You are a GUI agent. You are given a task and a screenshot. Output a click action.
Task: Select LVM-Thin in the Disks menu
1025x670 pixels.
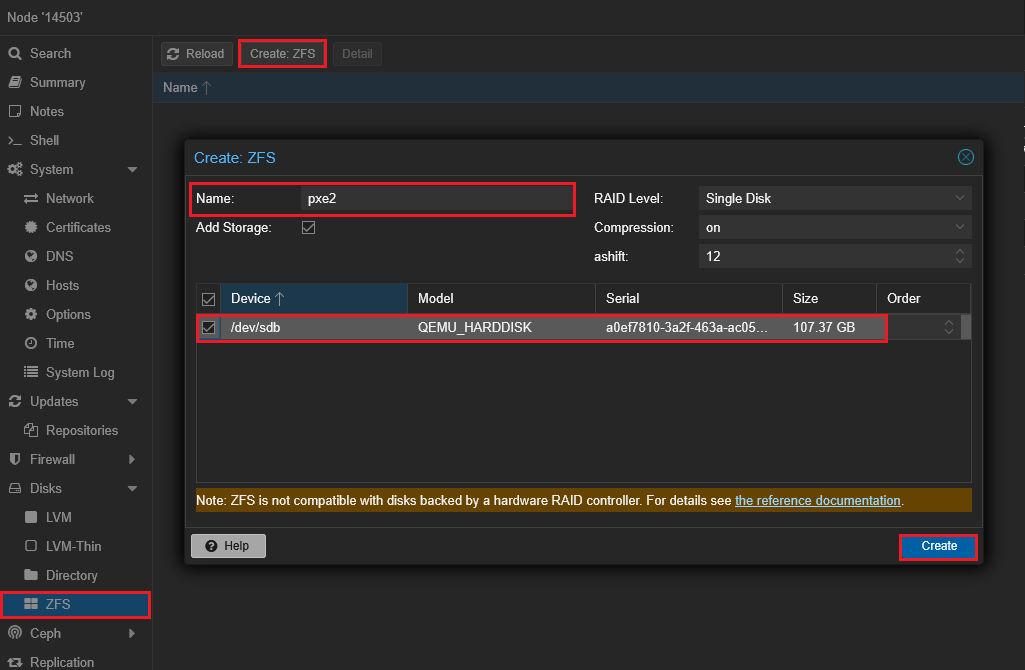click(73, 547)
